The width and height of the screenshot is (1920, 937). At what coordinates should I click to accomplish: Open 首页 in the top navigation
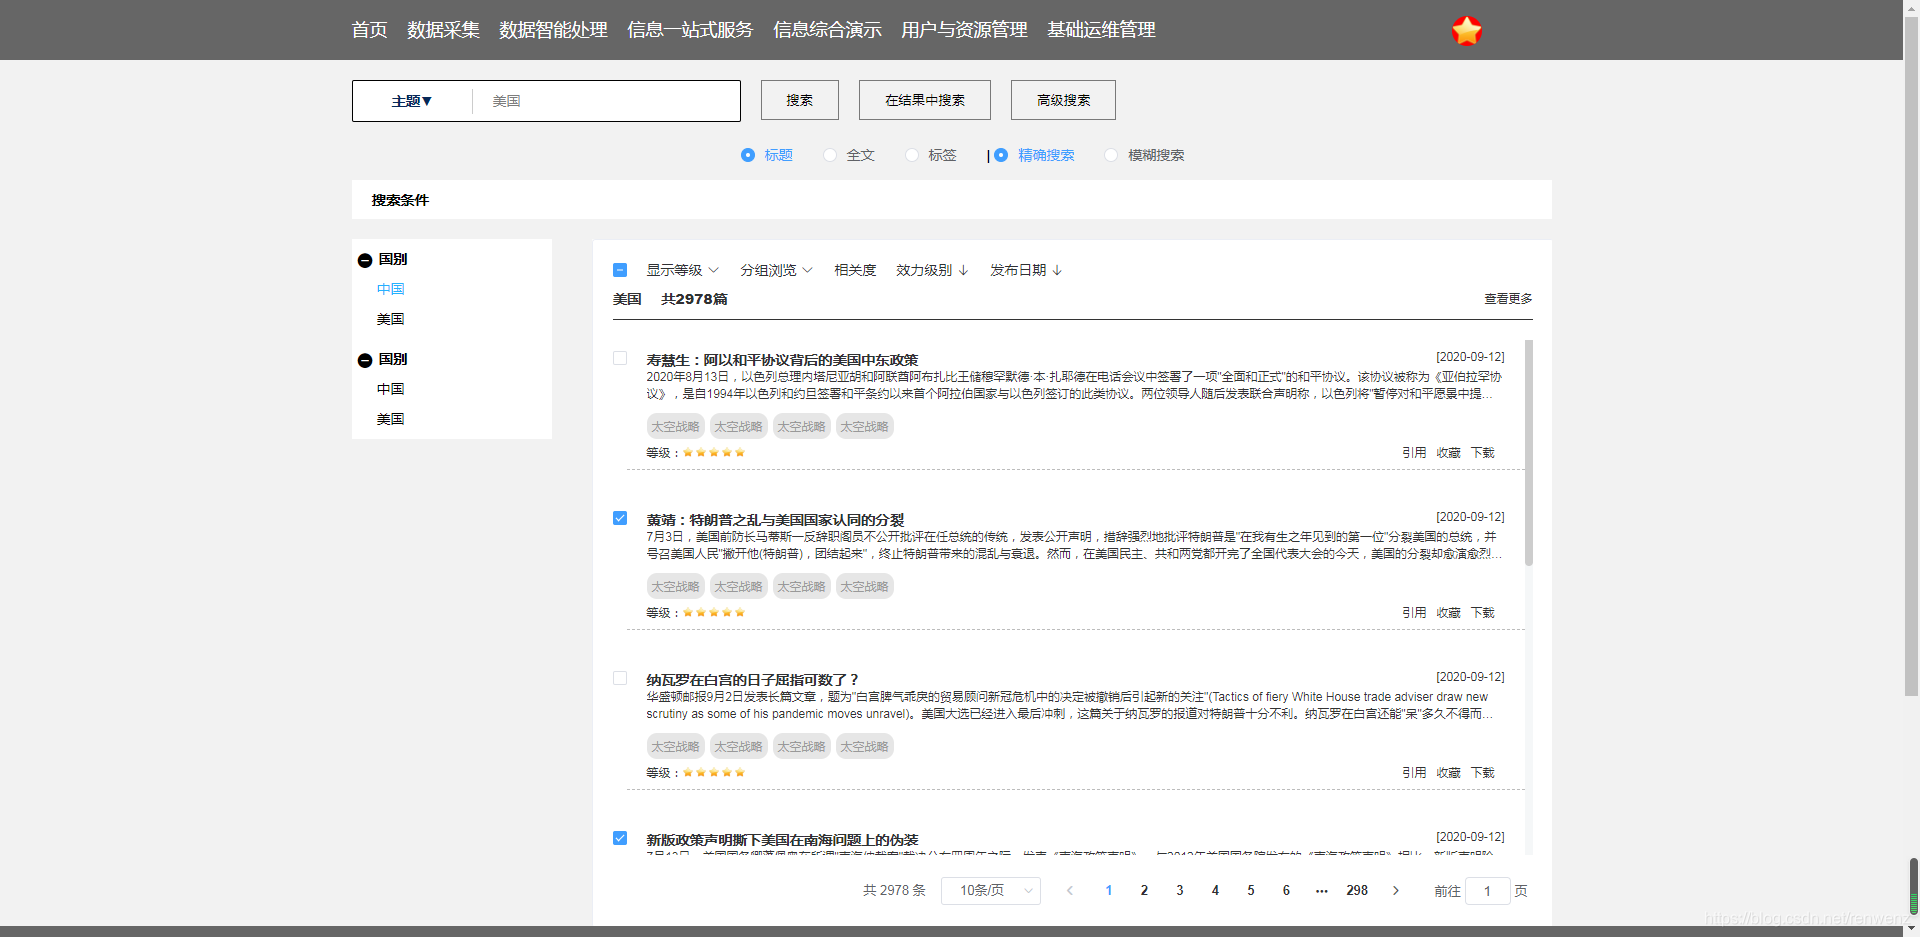tap(369, 30)
